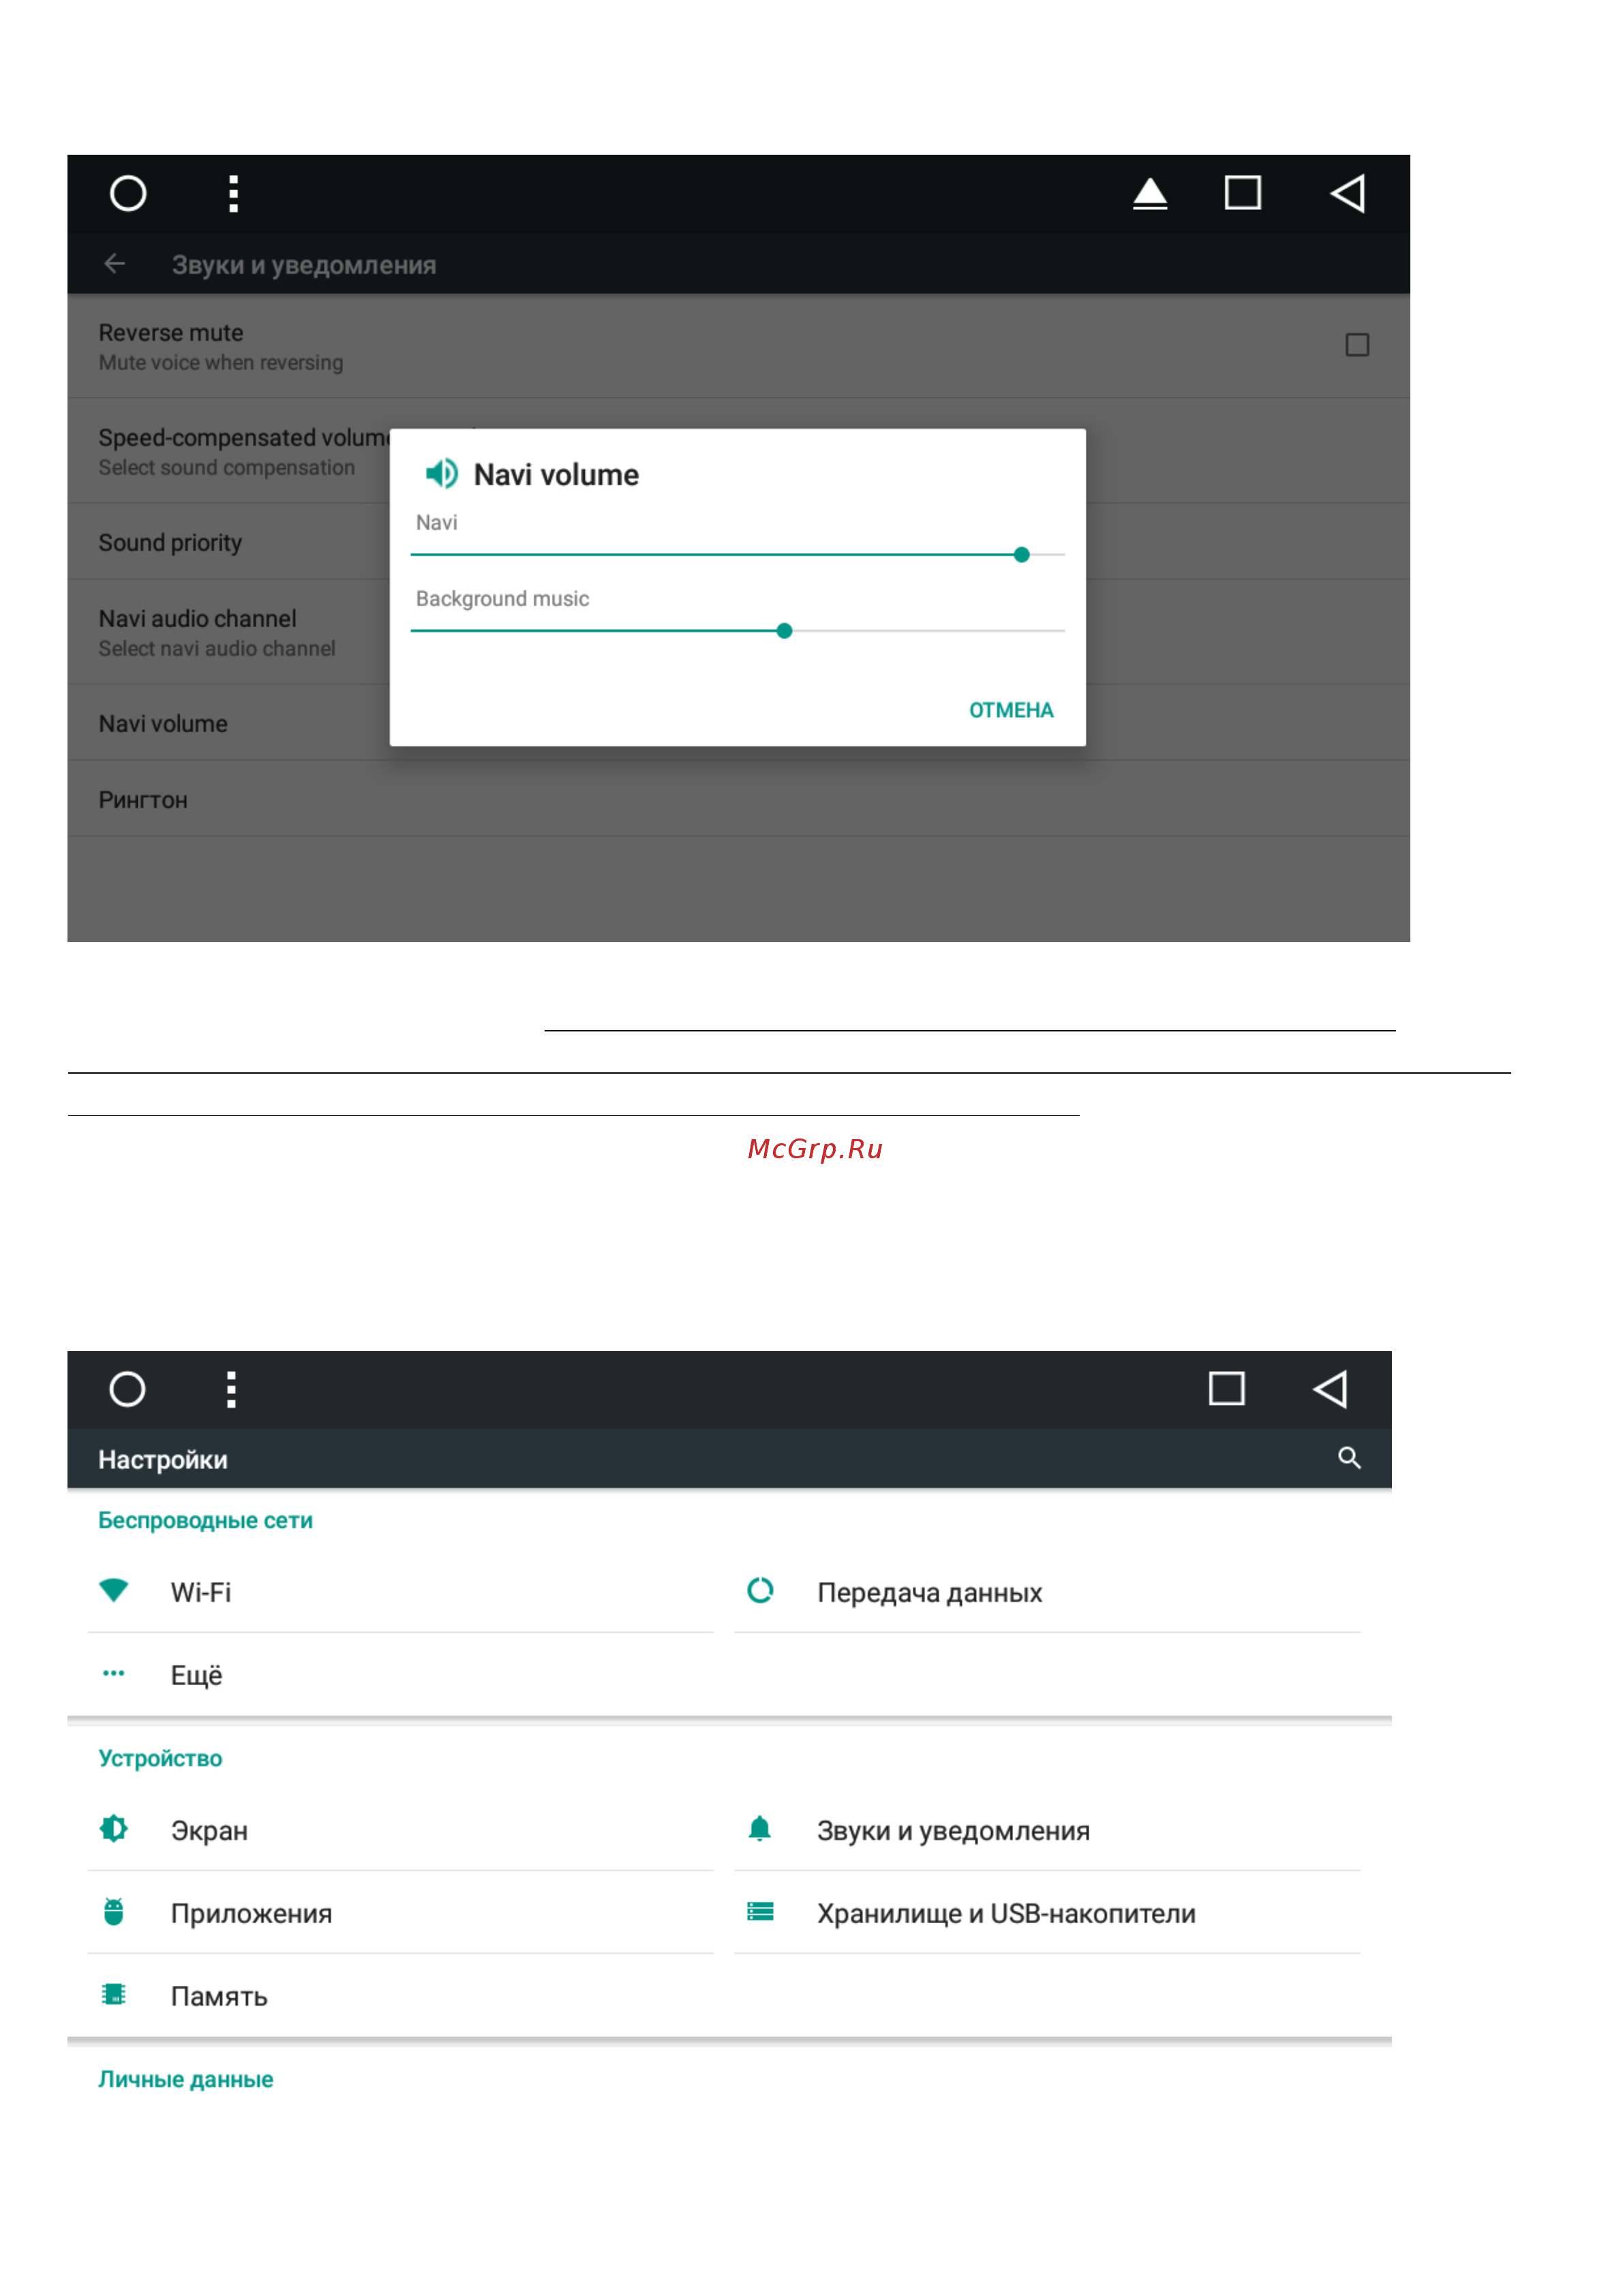
Task: Click the memory chip Память icon
Action: 114,1995
